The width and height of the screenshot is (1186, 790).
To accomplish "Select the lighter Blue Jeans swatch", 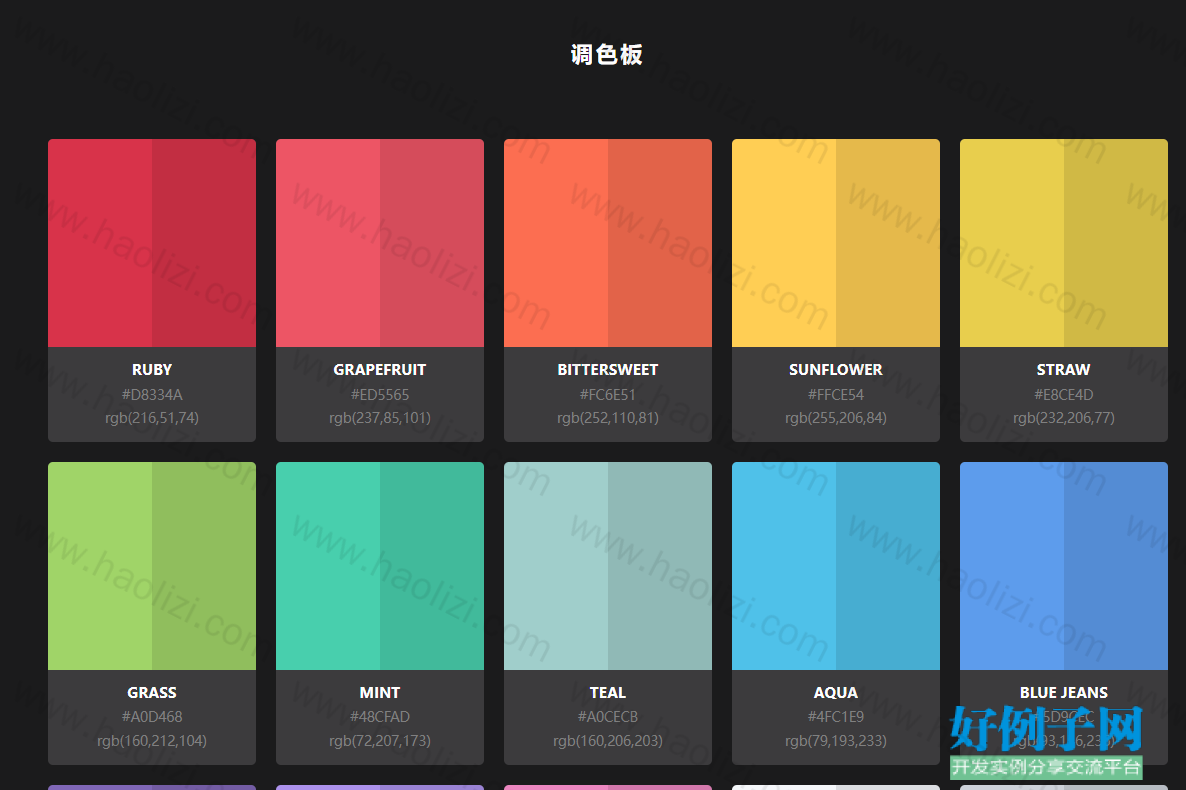I will pyautogui.click(x=1012, y=566).
